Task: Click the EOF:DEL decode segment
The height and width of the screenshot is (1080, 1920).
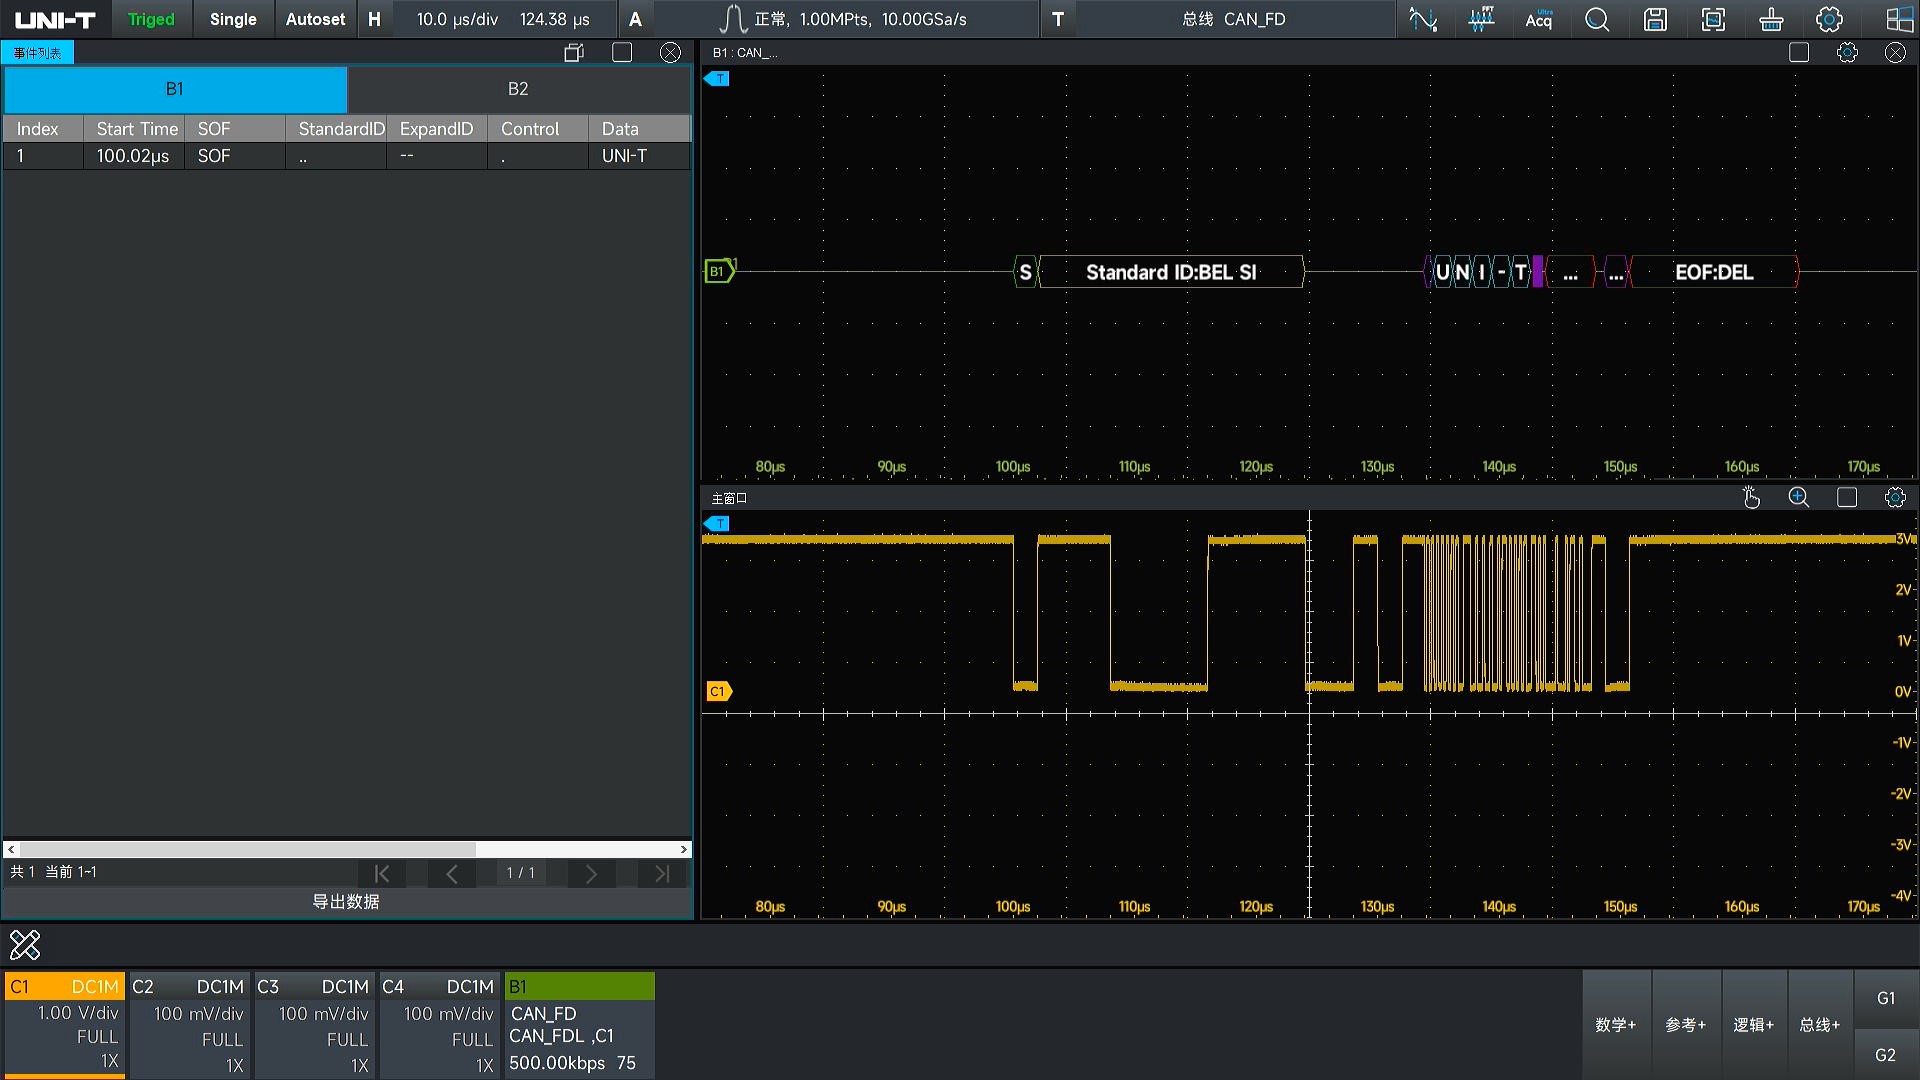Action: (x=1714, y=272)
